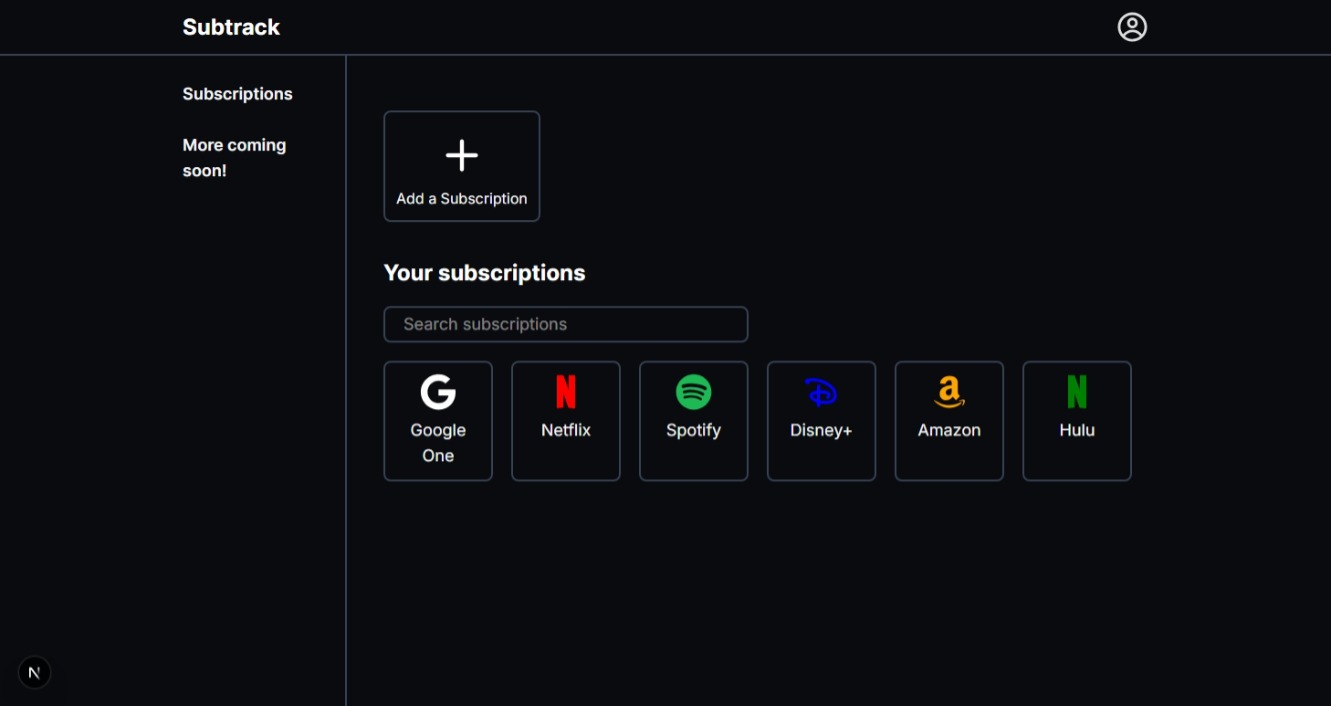Click the blue Disney+ logo
This screenshot has width=1331, height=706.
821,392
